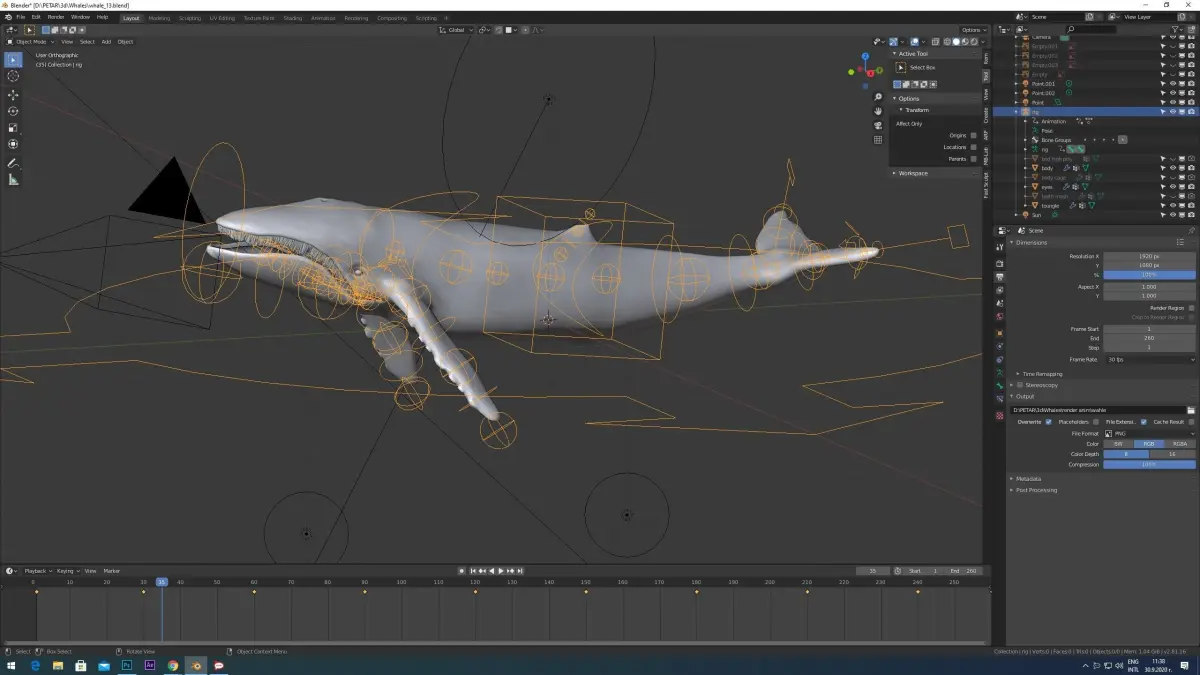1200x675 pixels.
Task: Toggle the Parents checkbox
Action: tap(974, 159)
